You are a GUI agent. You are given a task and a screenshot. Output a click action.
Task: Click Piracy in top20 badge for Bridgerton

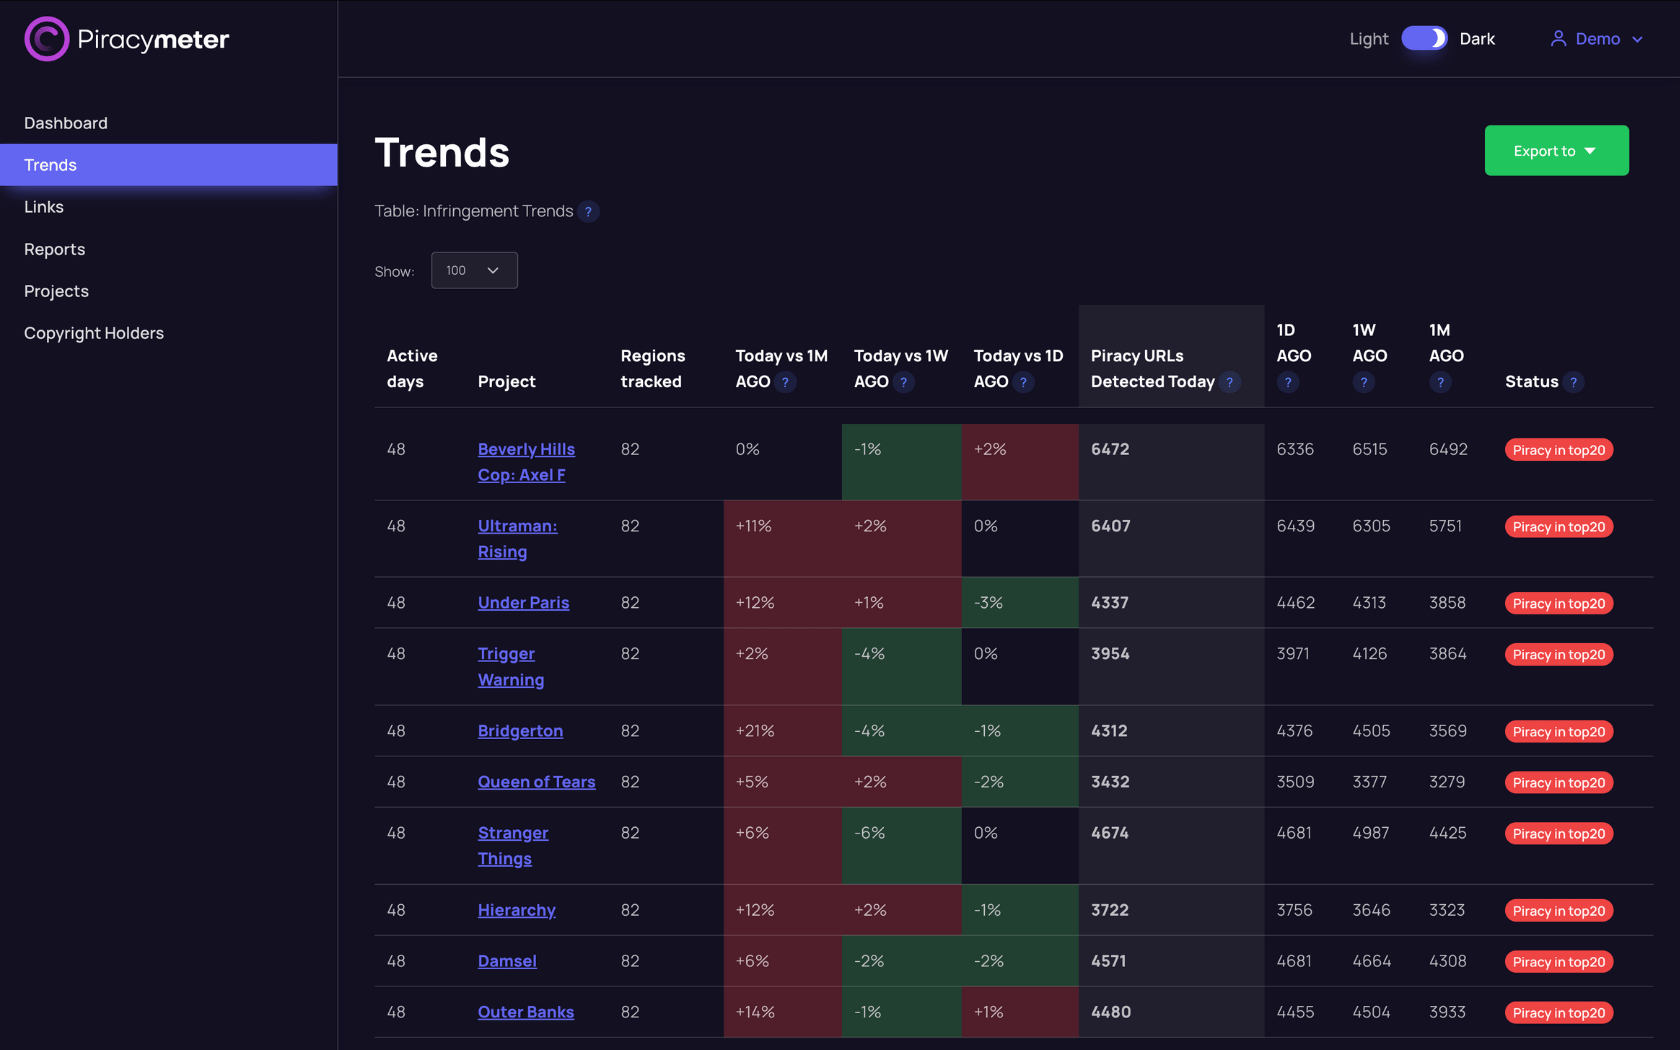point(1559,732)
